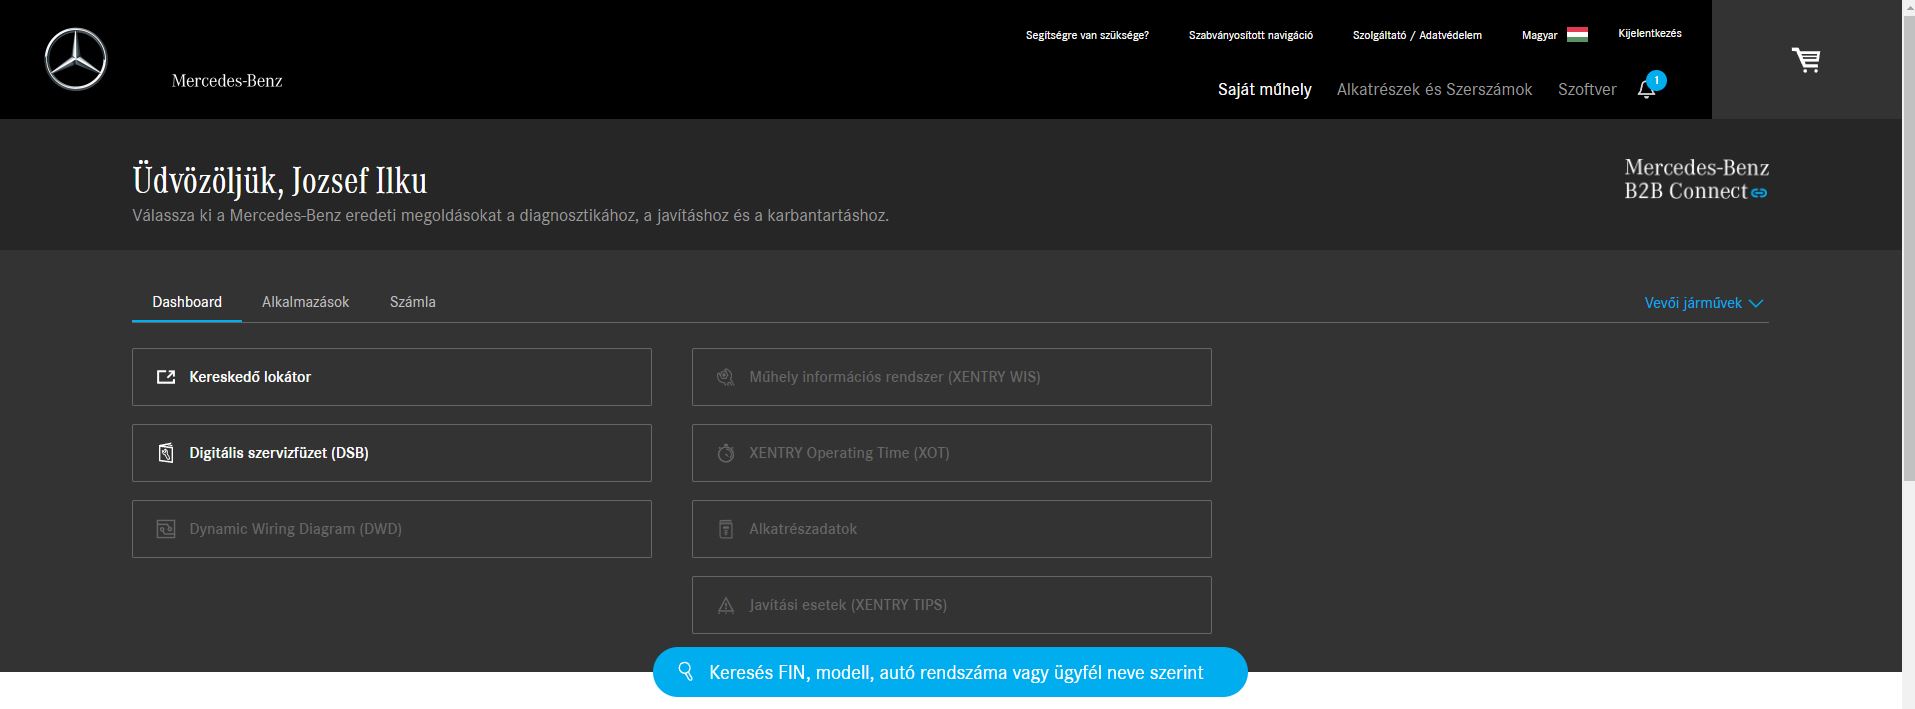
Task: Open the notifications bell
Action: pyautogui.click(x=1646, y=90)
